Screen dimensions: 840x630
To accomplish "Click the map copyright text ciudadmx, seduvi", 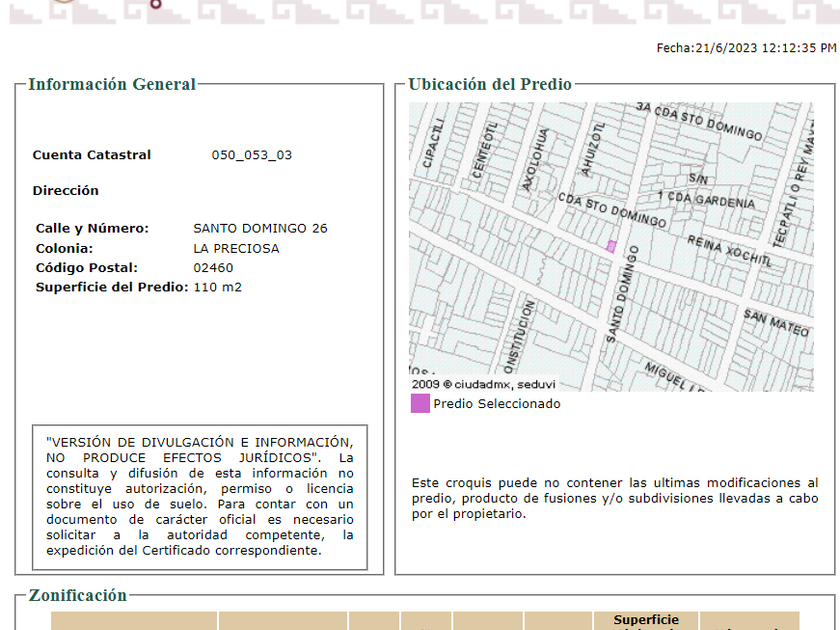I will [x=484, y=384].
